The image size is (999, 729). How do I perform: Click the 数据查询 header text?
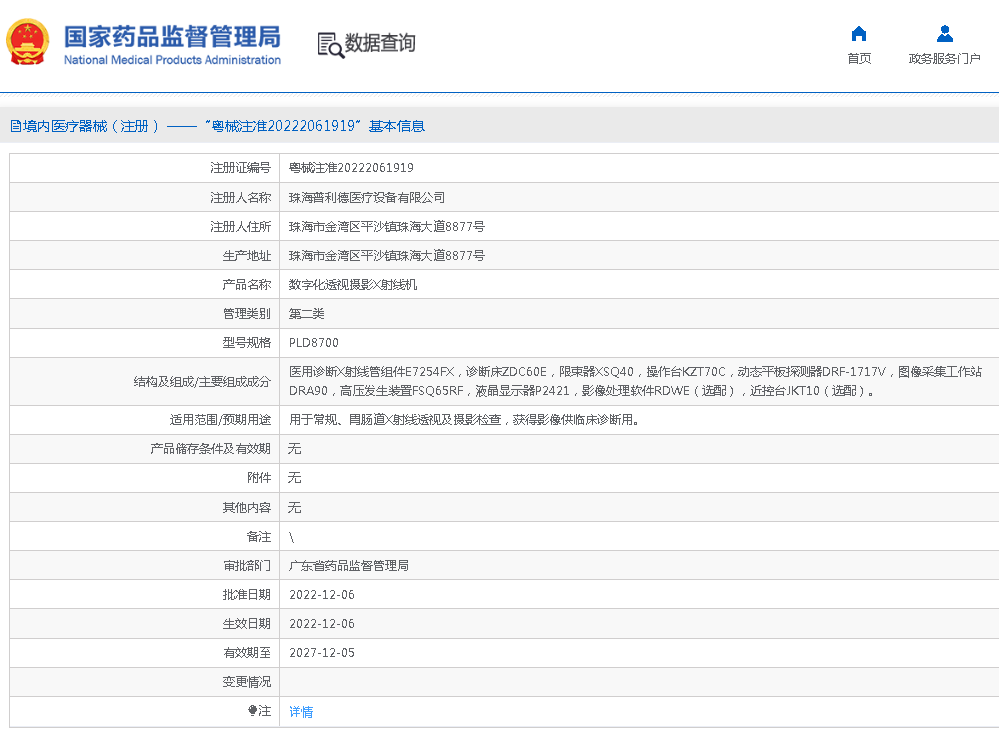[x=380, y=44]
